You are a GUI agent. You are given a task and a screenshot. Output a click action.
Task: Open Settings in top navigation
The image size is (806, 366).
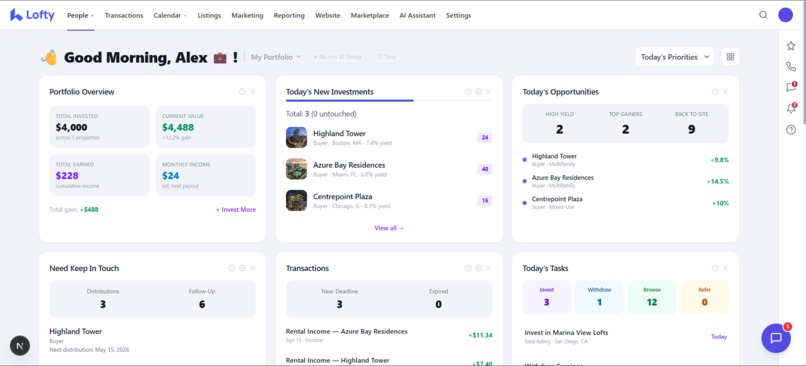tap(459, 15)
